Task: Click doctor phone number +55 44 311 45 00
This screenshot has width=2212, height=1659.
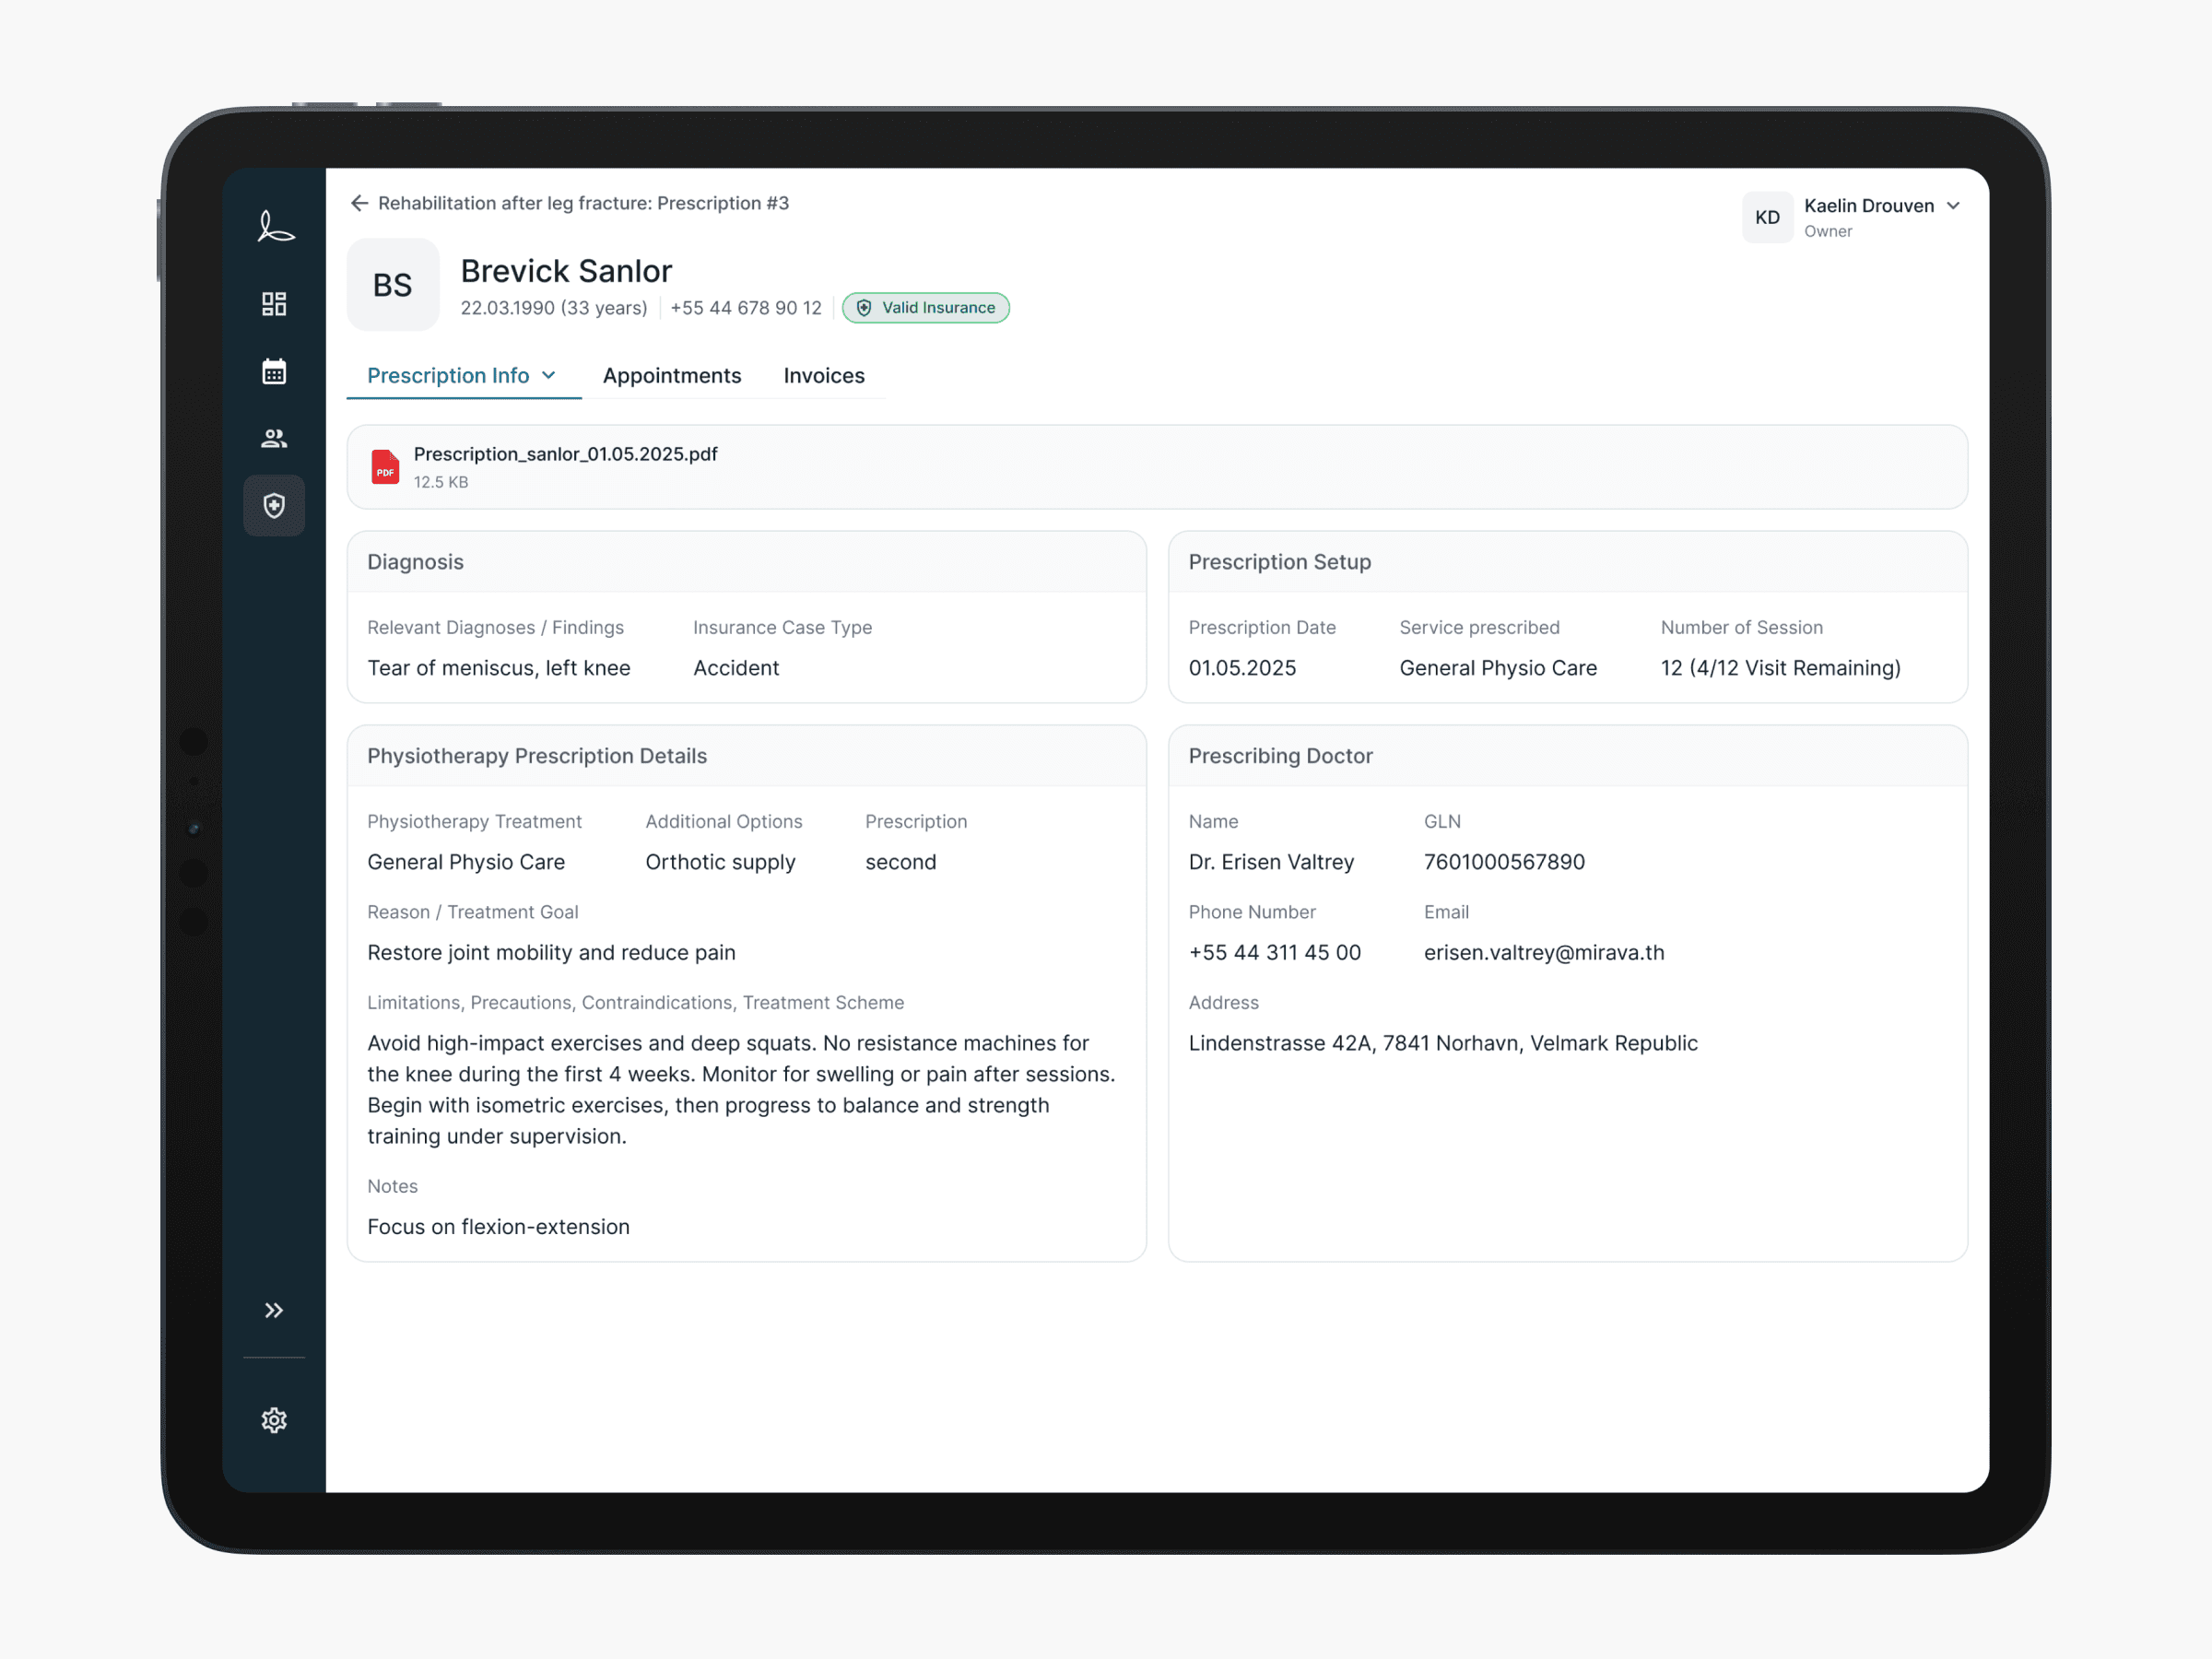Action: [x=1275, y=953]
